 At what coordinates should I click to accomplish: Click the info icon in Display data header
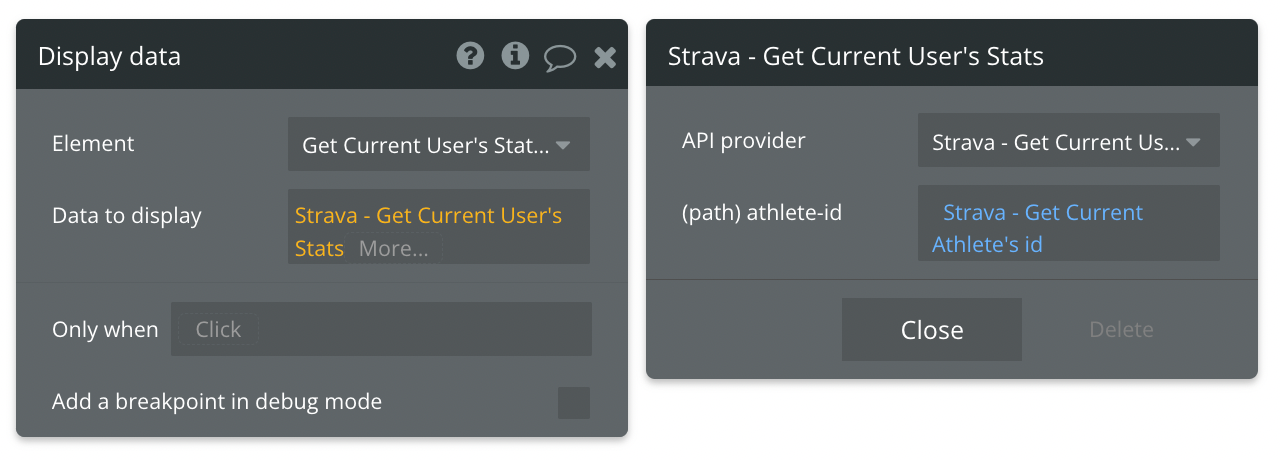515,56
